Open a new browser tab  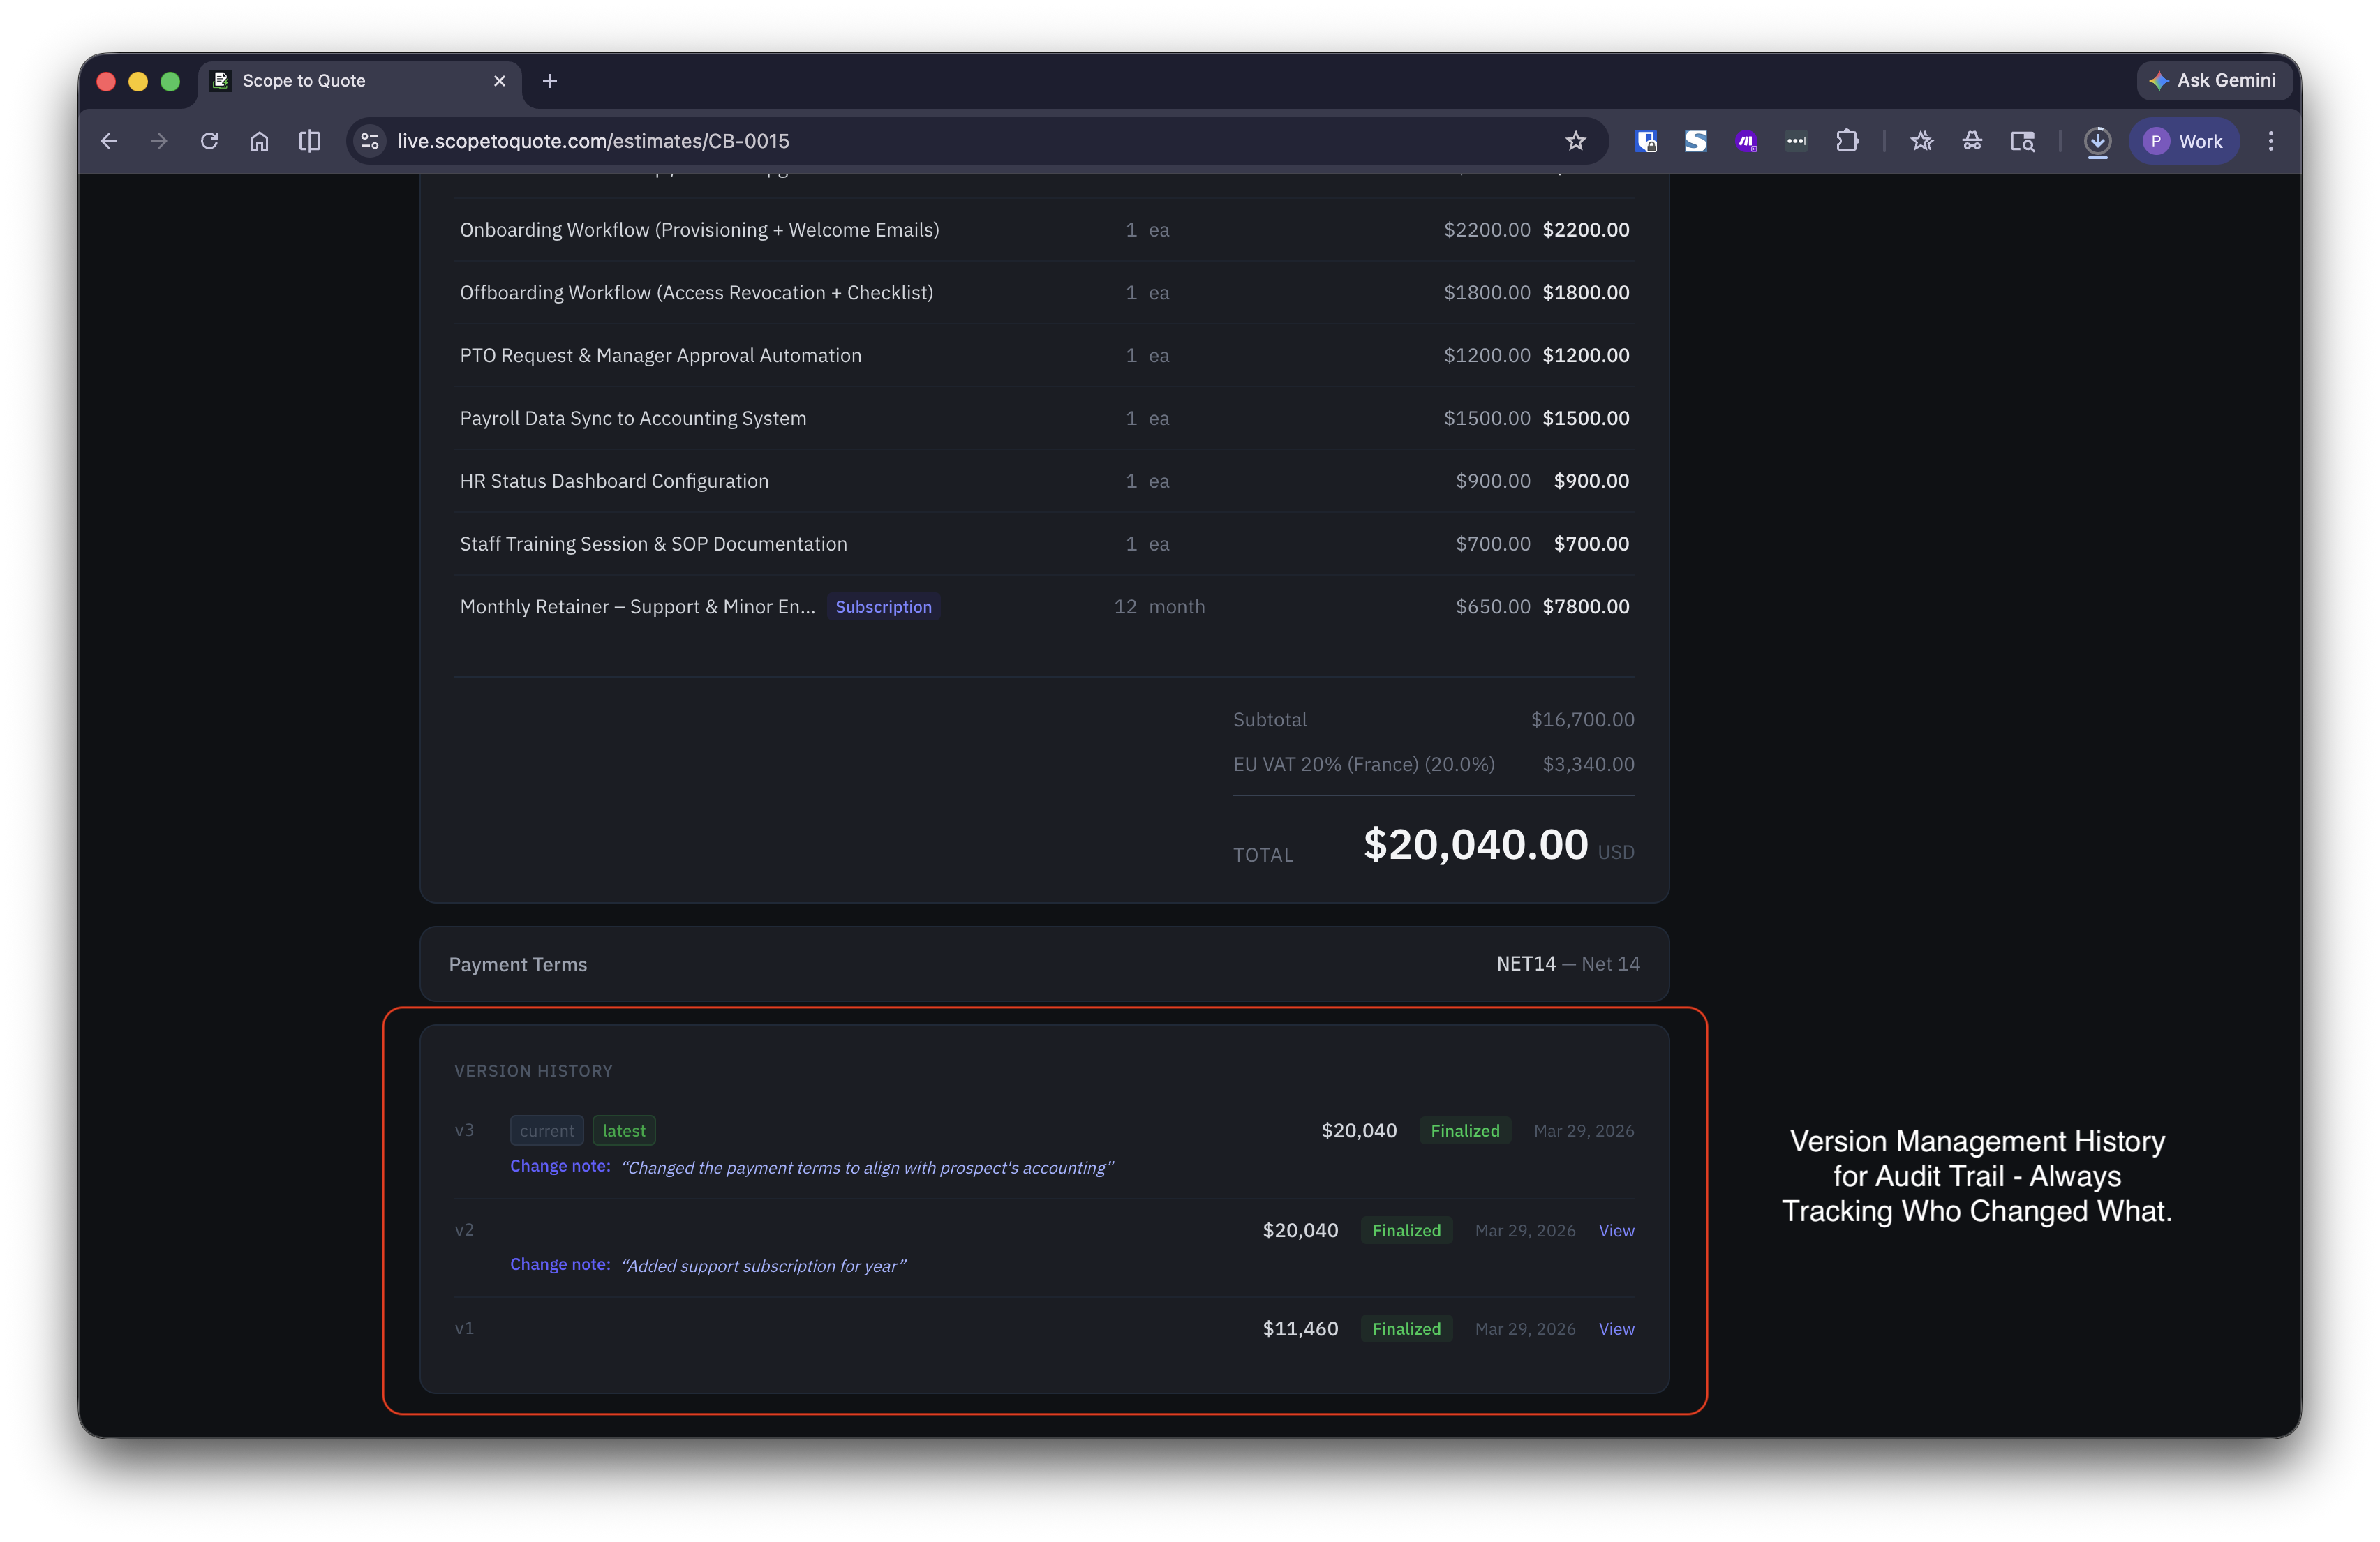[549, 81]
